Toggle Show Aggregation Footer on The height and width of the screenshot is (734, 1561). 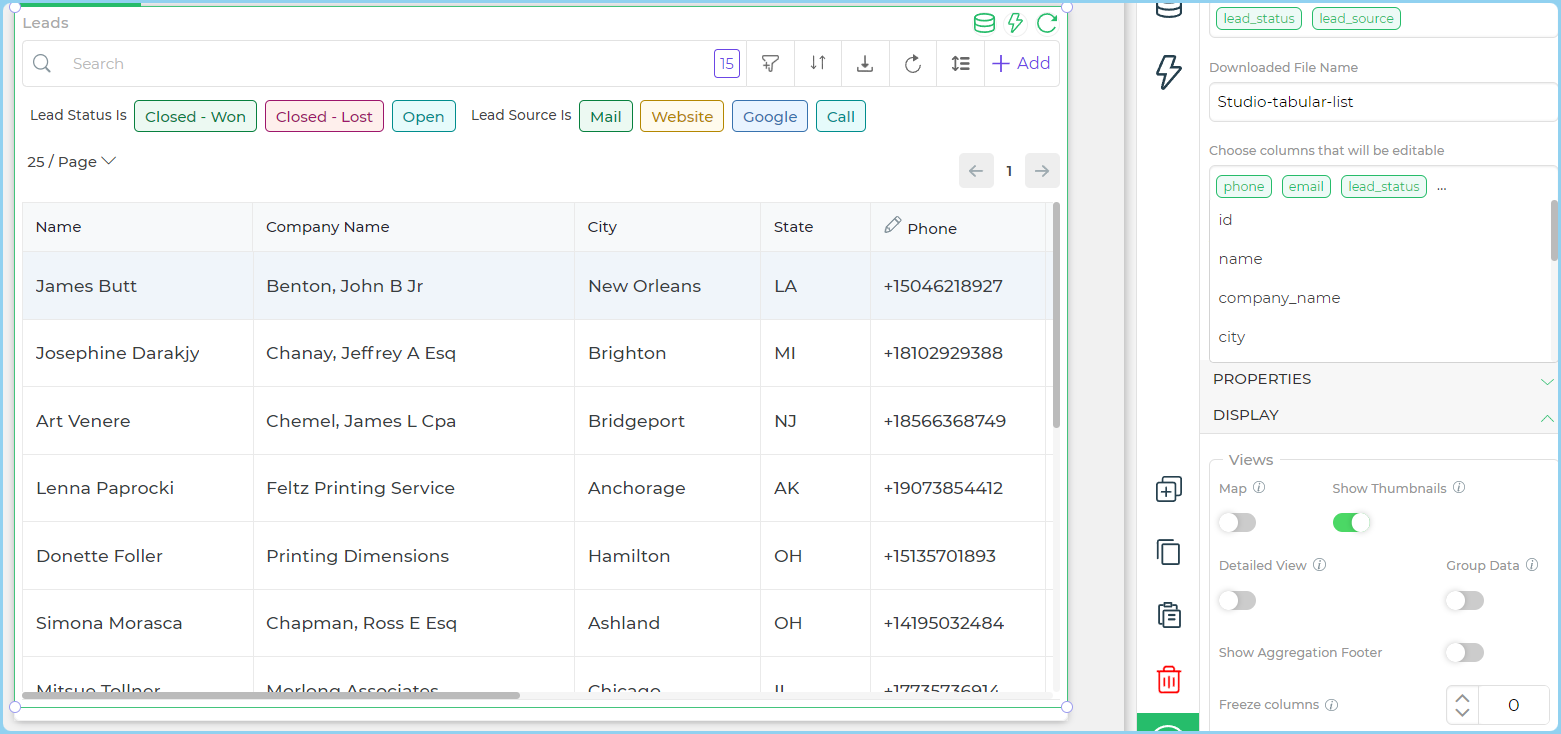point(1464,652)
